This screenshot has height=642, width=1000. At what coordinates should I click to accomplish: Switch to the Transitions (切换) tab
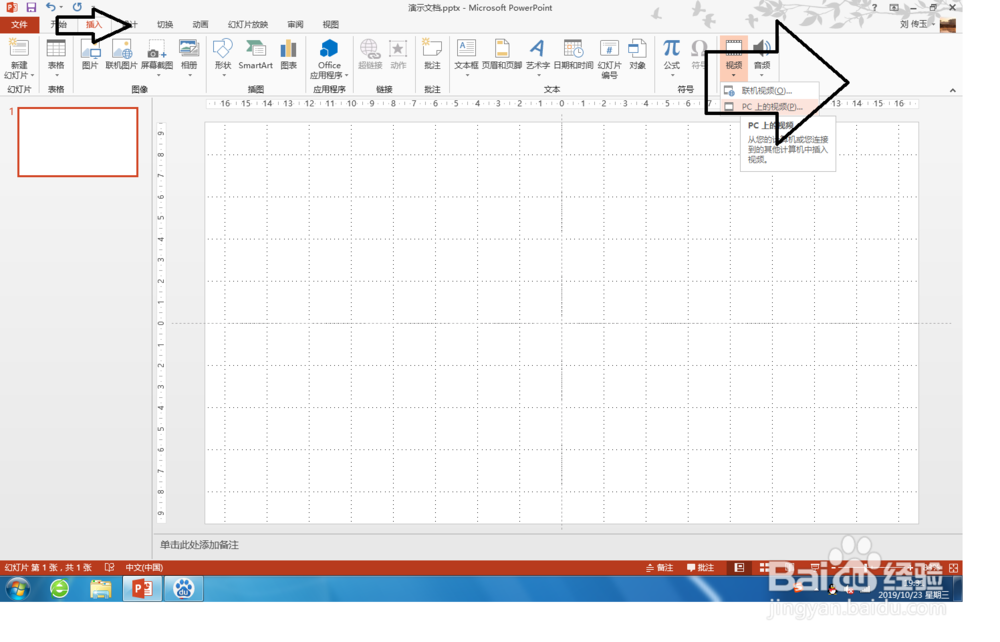point(165,24)
